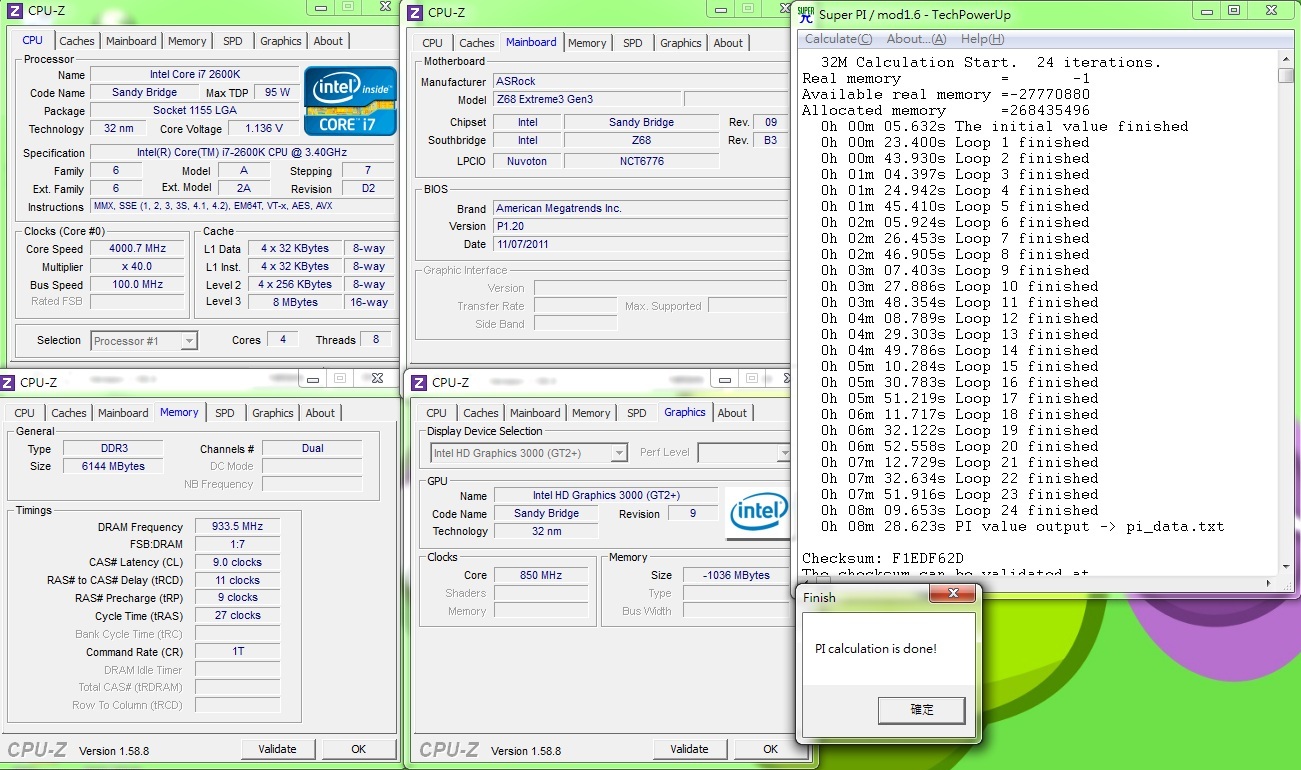The height and width of the screenshot is (770, 1301).
Task: Switch to Mainboard tab in processor window
Action: (x=131, y=41)
